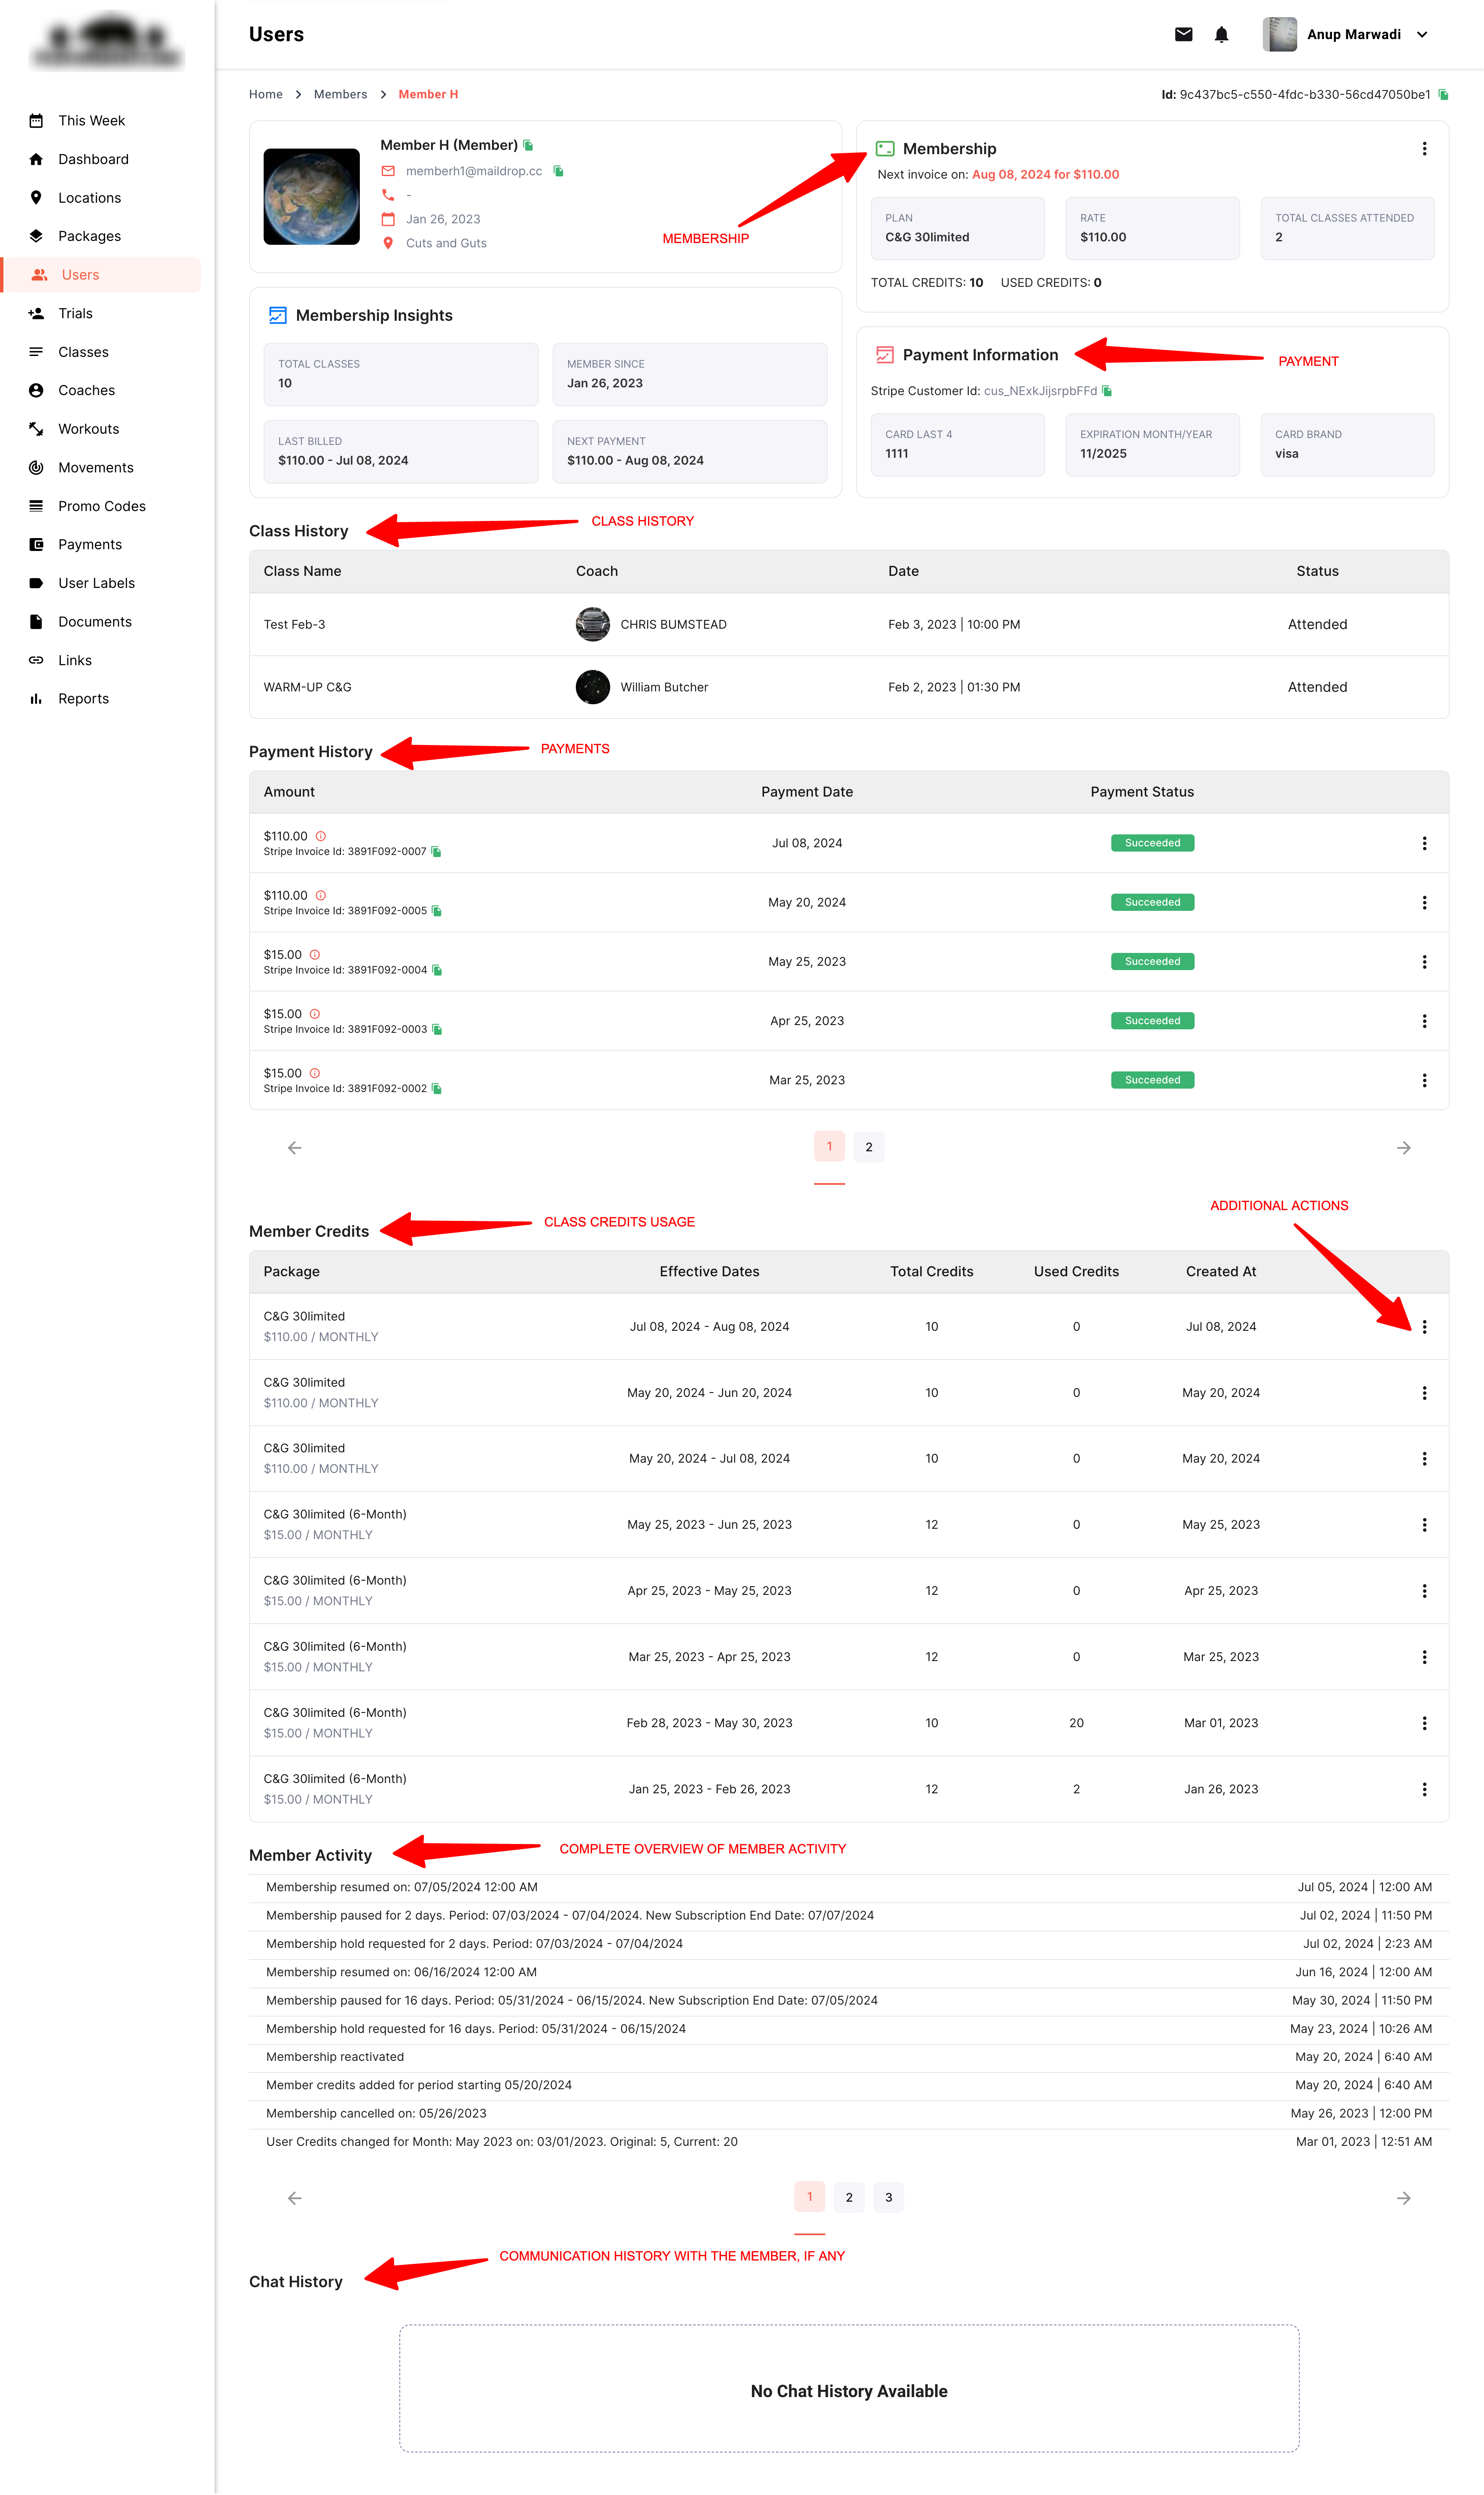Viewport: 1484px width, 2495px height.
Task: Click the WARM-UP C&G class name
Action: coord(307,687)
